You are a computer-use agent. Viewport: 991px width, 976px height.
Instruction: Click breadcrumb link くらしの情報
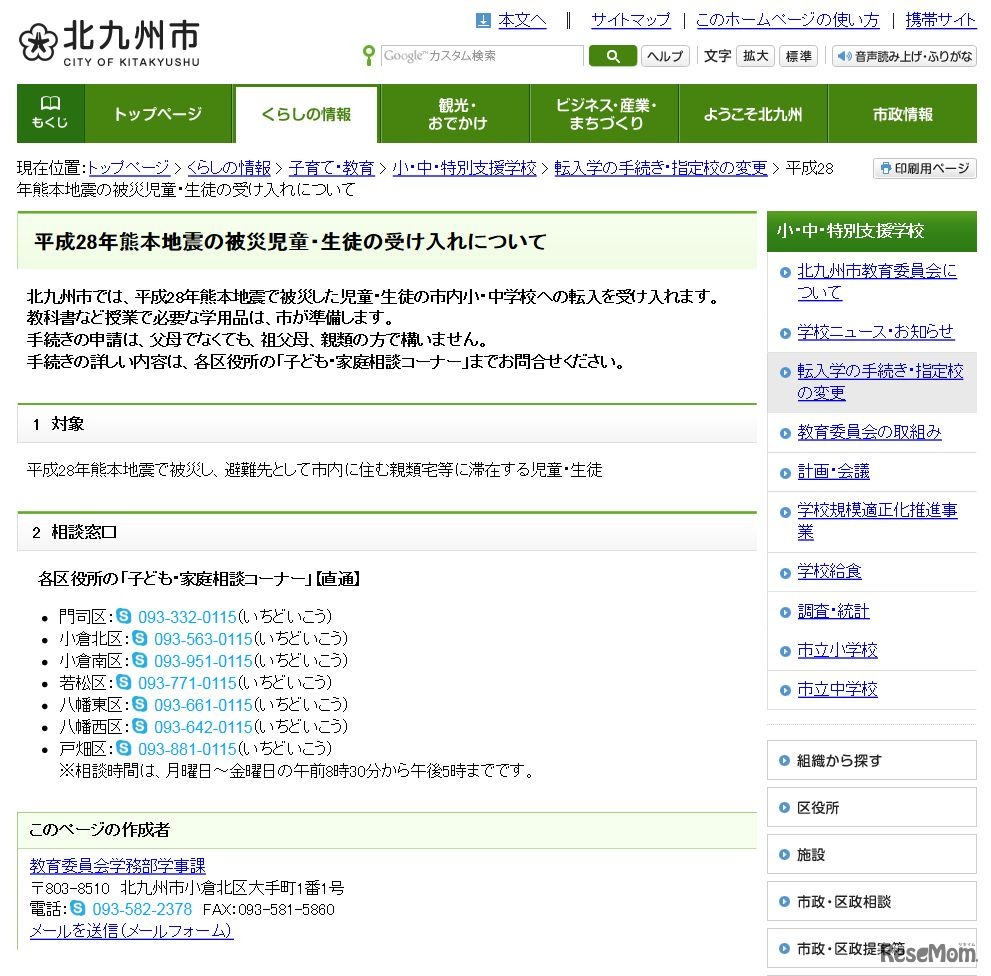point(229,168)
